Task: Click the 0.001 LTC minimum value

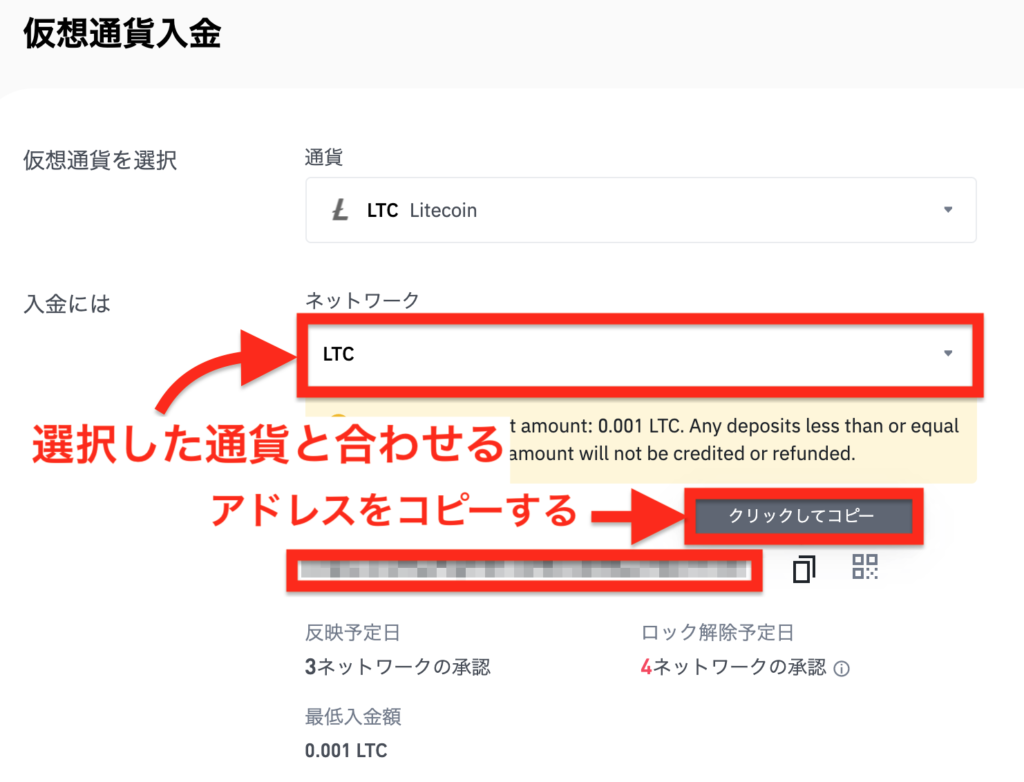Action: pos(346,751)
